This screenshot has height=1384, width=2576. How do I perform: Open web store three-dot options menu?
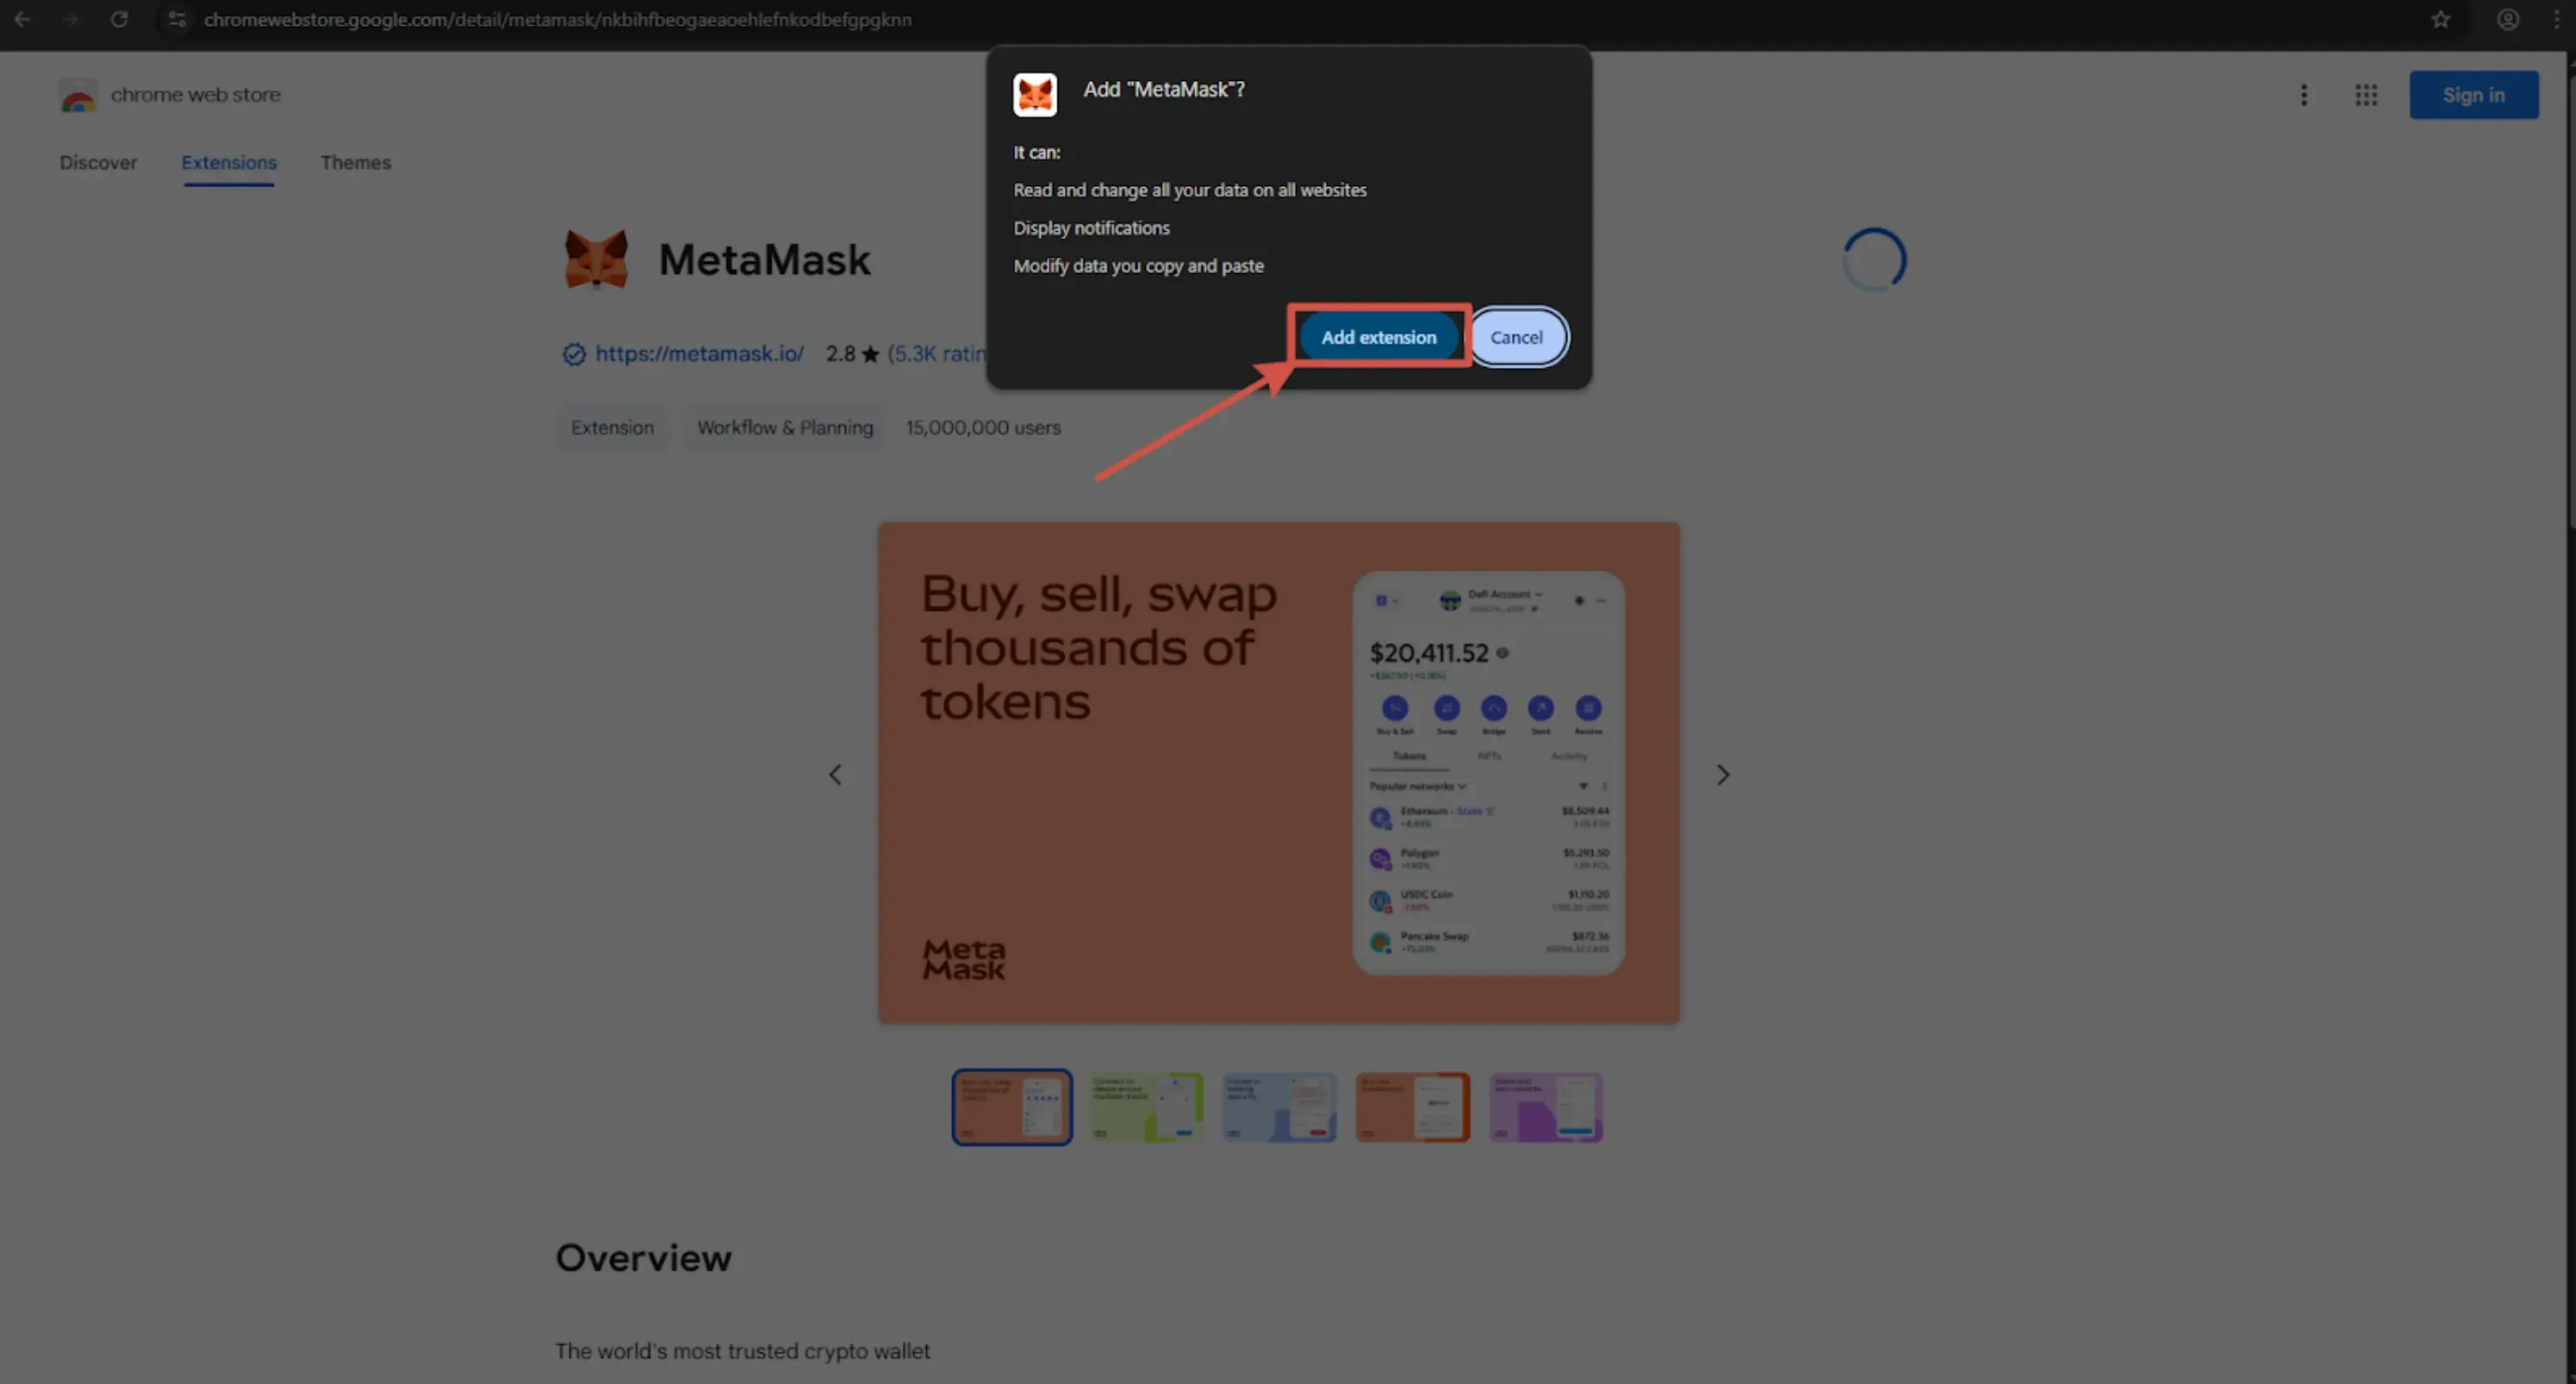(2303, 95)
